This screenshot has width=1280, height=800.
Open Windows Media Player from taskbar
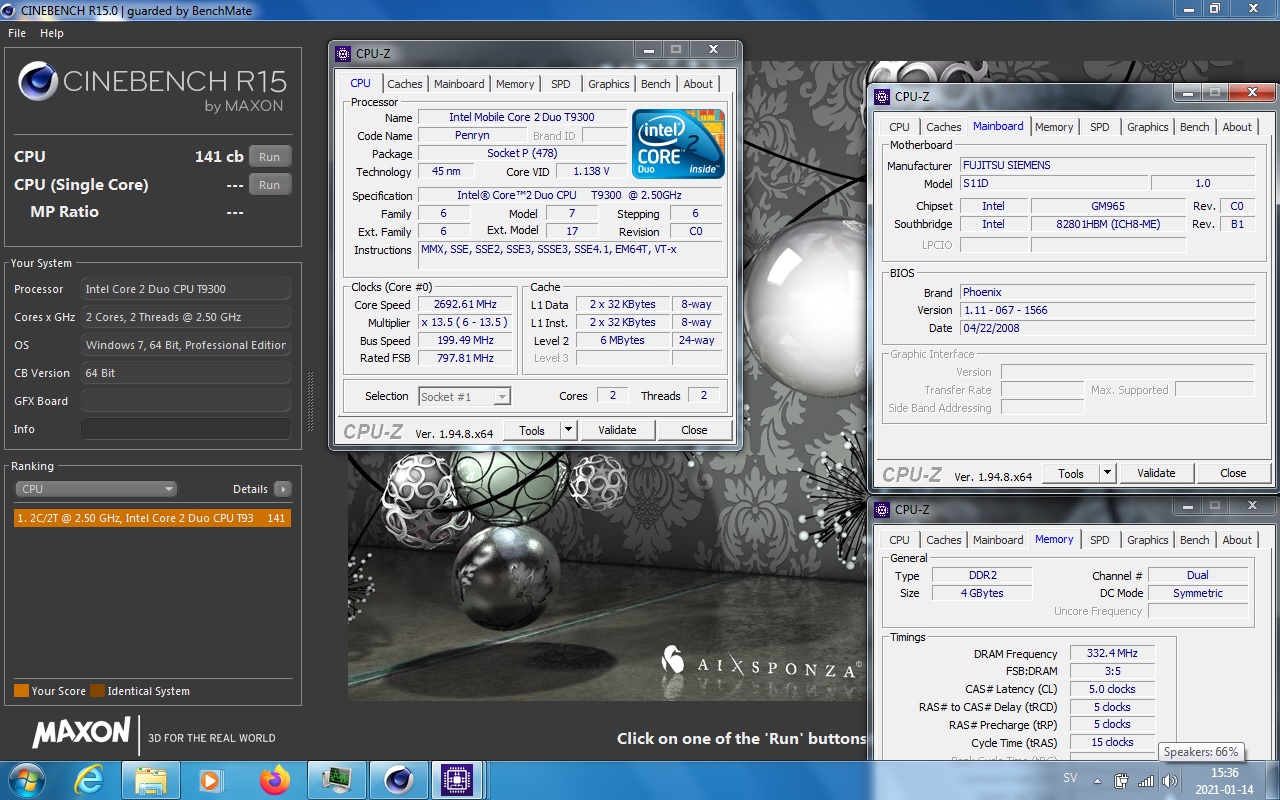(x=211, y=780)
